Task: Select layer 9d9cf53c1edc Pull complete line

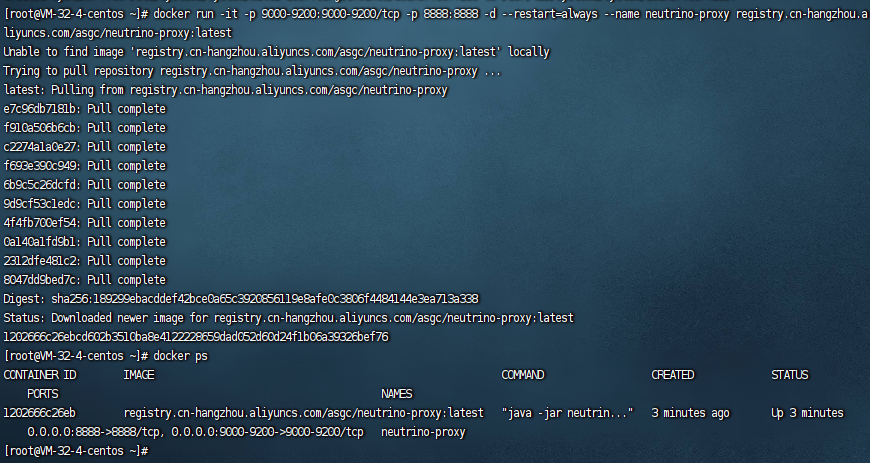Action: [84, 204]
